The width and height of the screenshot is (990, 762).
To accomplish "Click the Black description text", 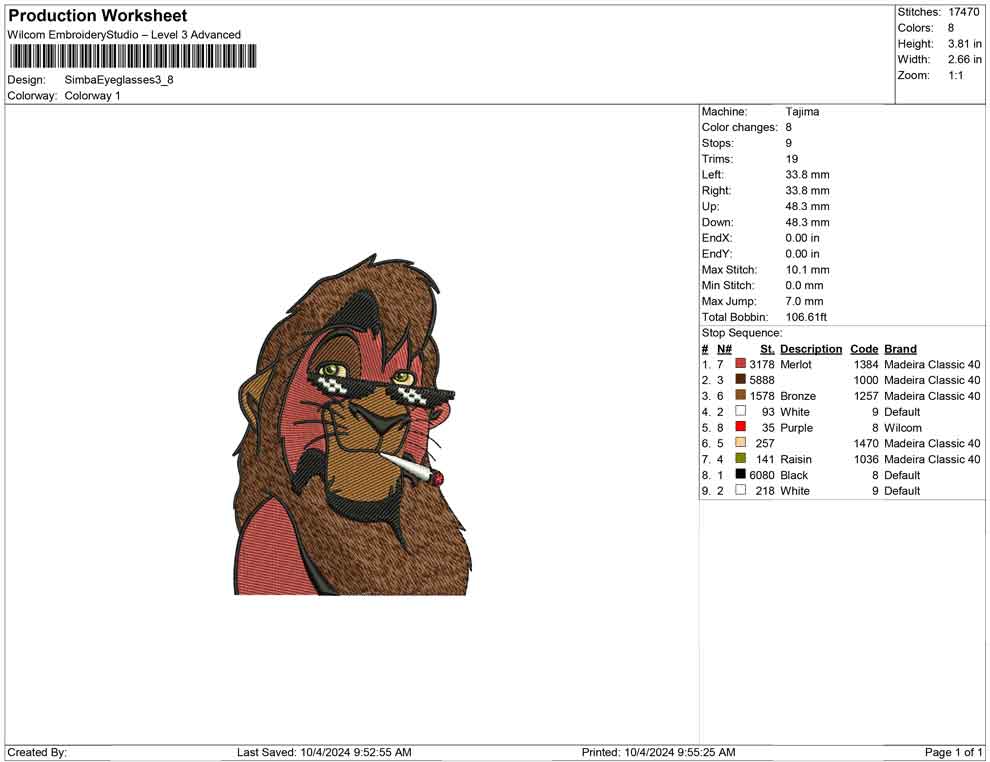I will coord(794,475).
